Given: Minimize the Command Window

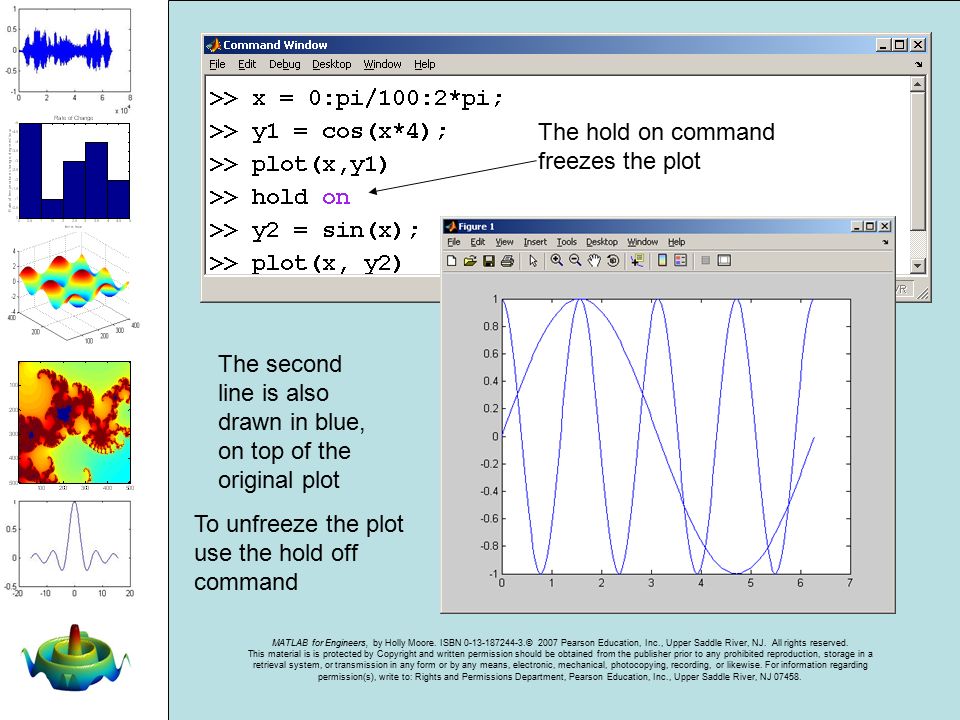Looking at the screenshot, I should coord(883,45).
